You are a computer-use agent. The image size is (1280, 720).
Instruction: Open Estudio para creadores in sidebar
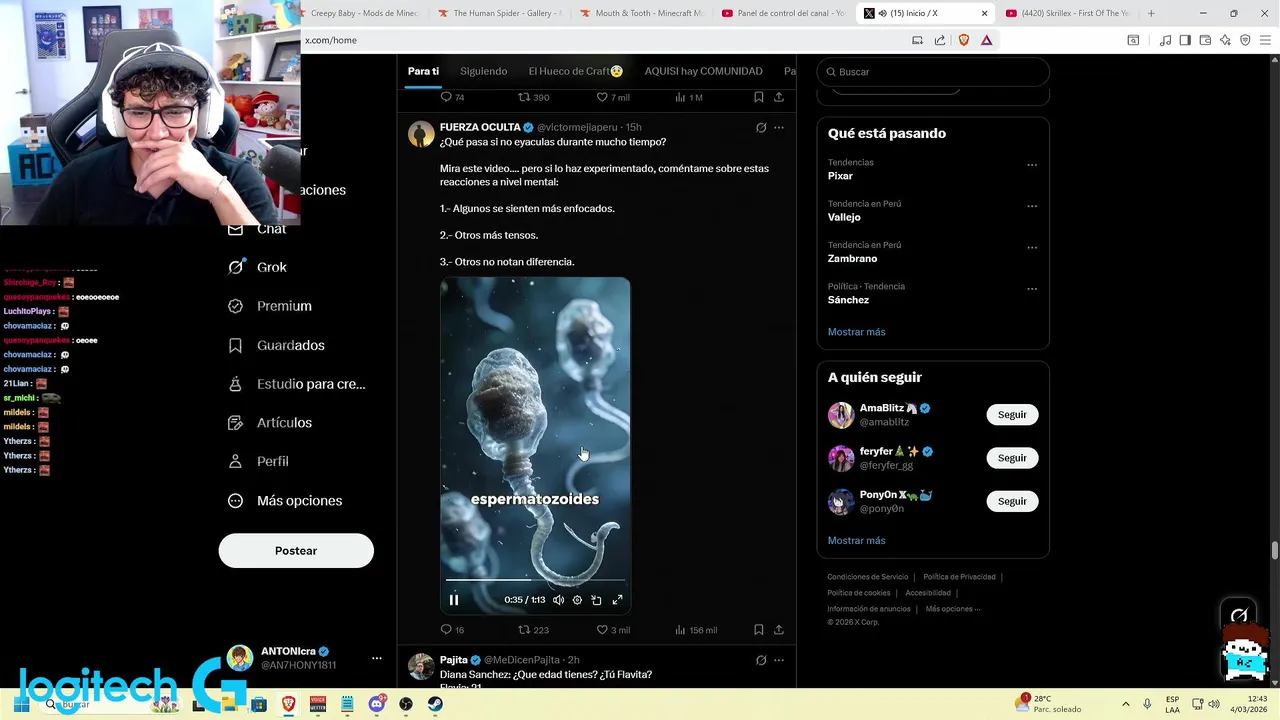297,384
